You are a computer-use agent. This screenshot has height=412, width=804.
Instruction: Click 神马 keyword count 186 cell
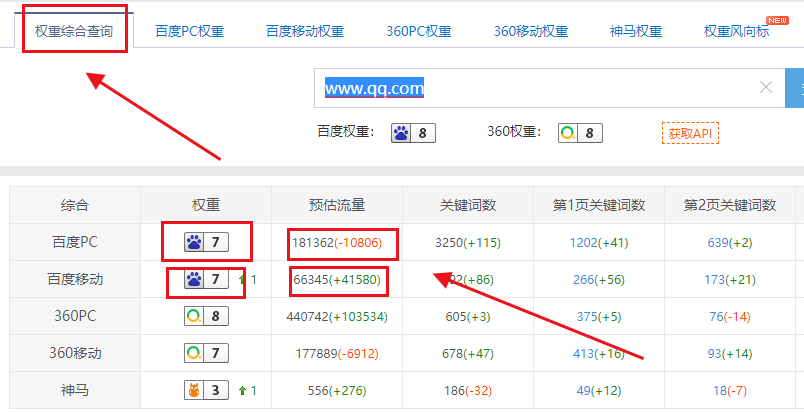[468, 391]
